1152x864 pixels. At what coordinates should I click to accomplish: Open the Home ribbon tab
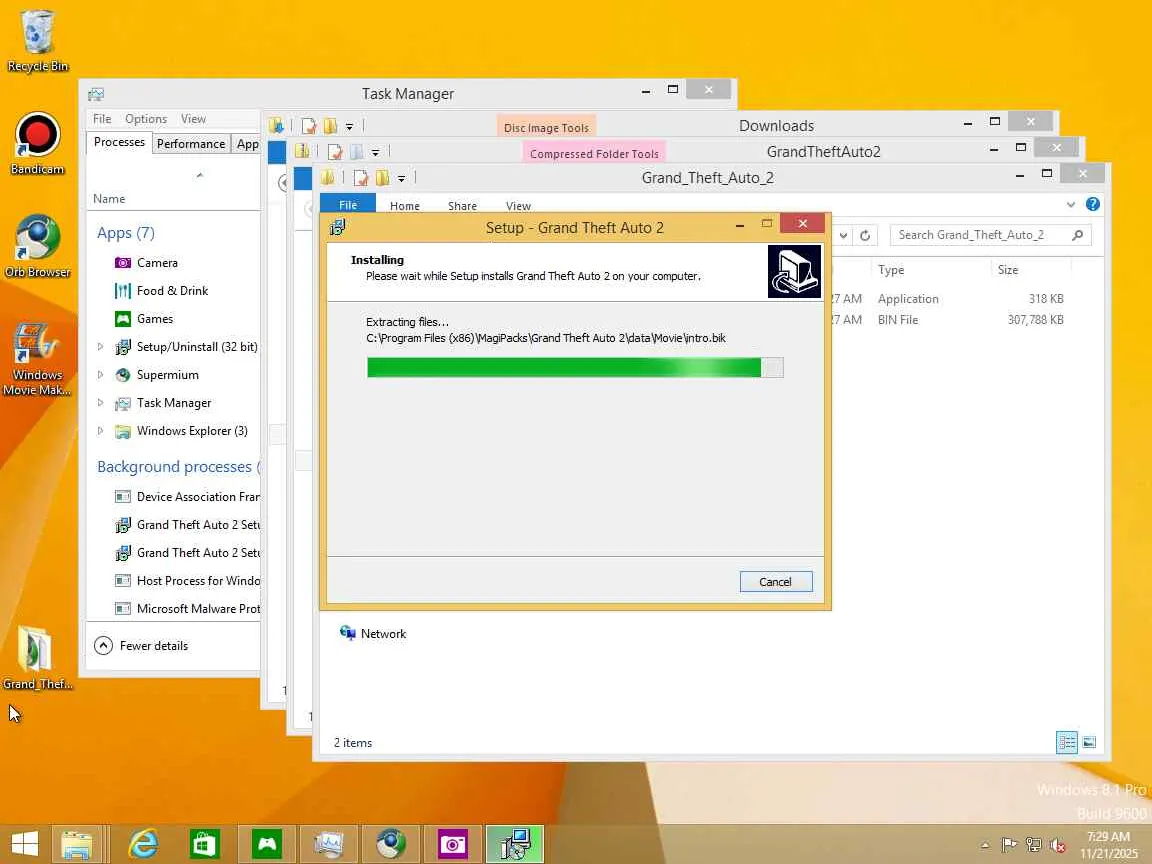[x=405, y=206]
